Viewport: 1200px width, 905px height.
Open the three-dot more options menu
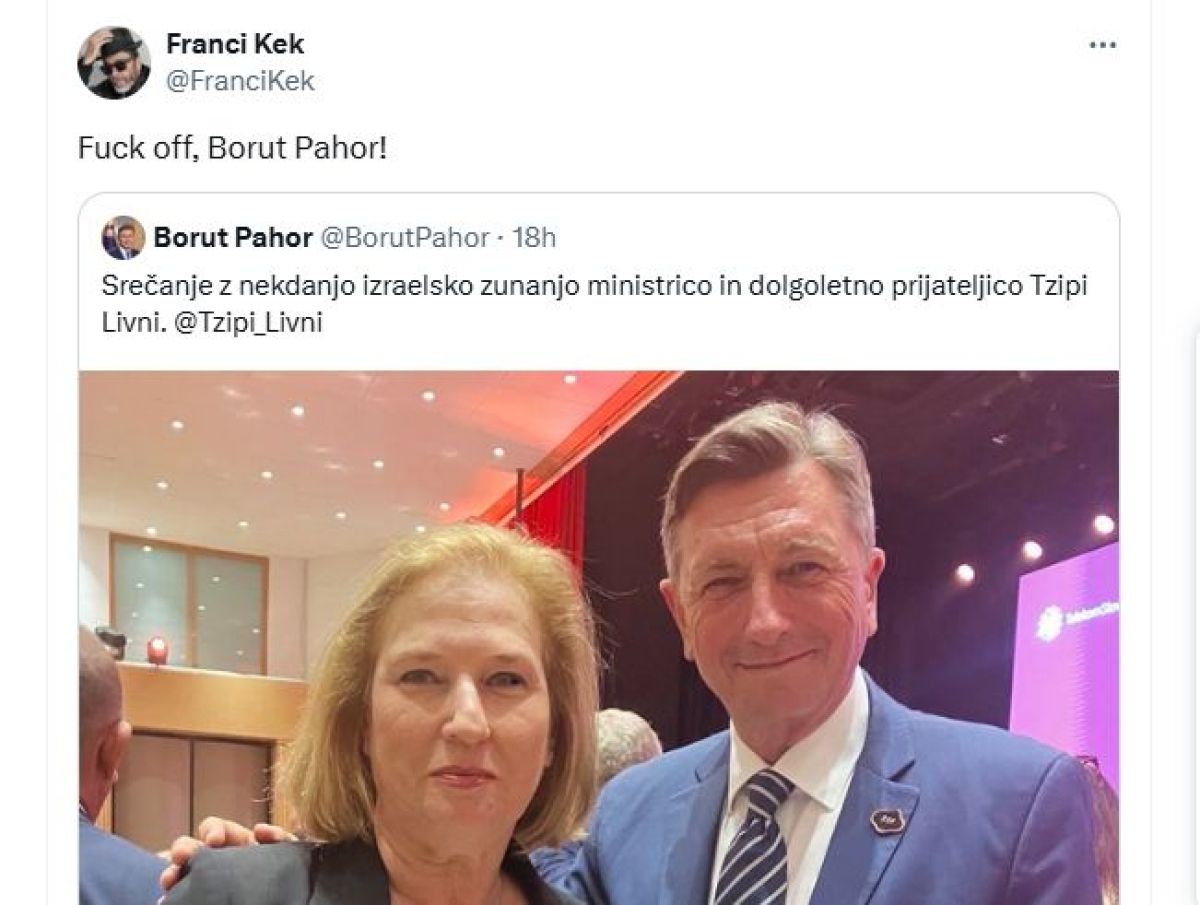click(x=1103, y=46)
